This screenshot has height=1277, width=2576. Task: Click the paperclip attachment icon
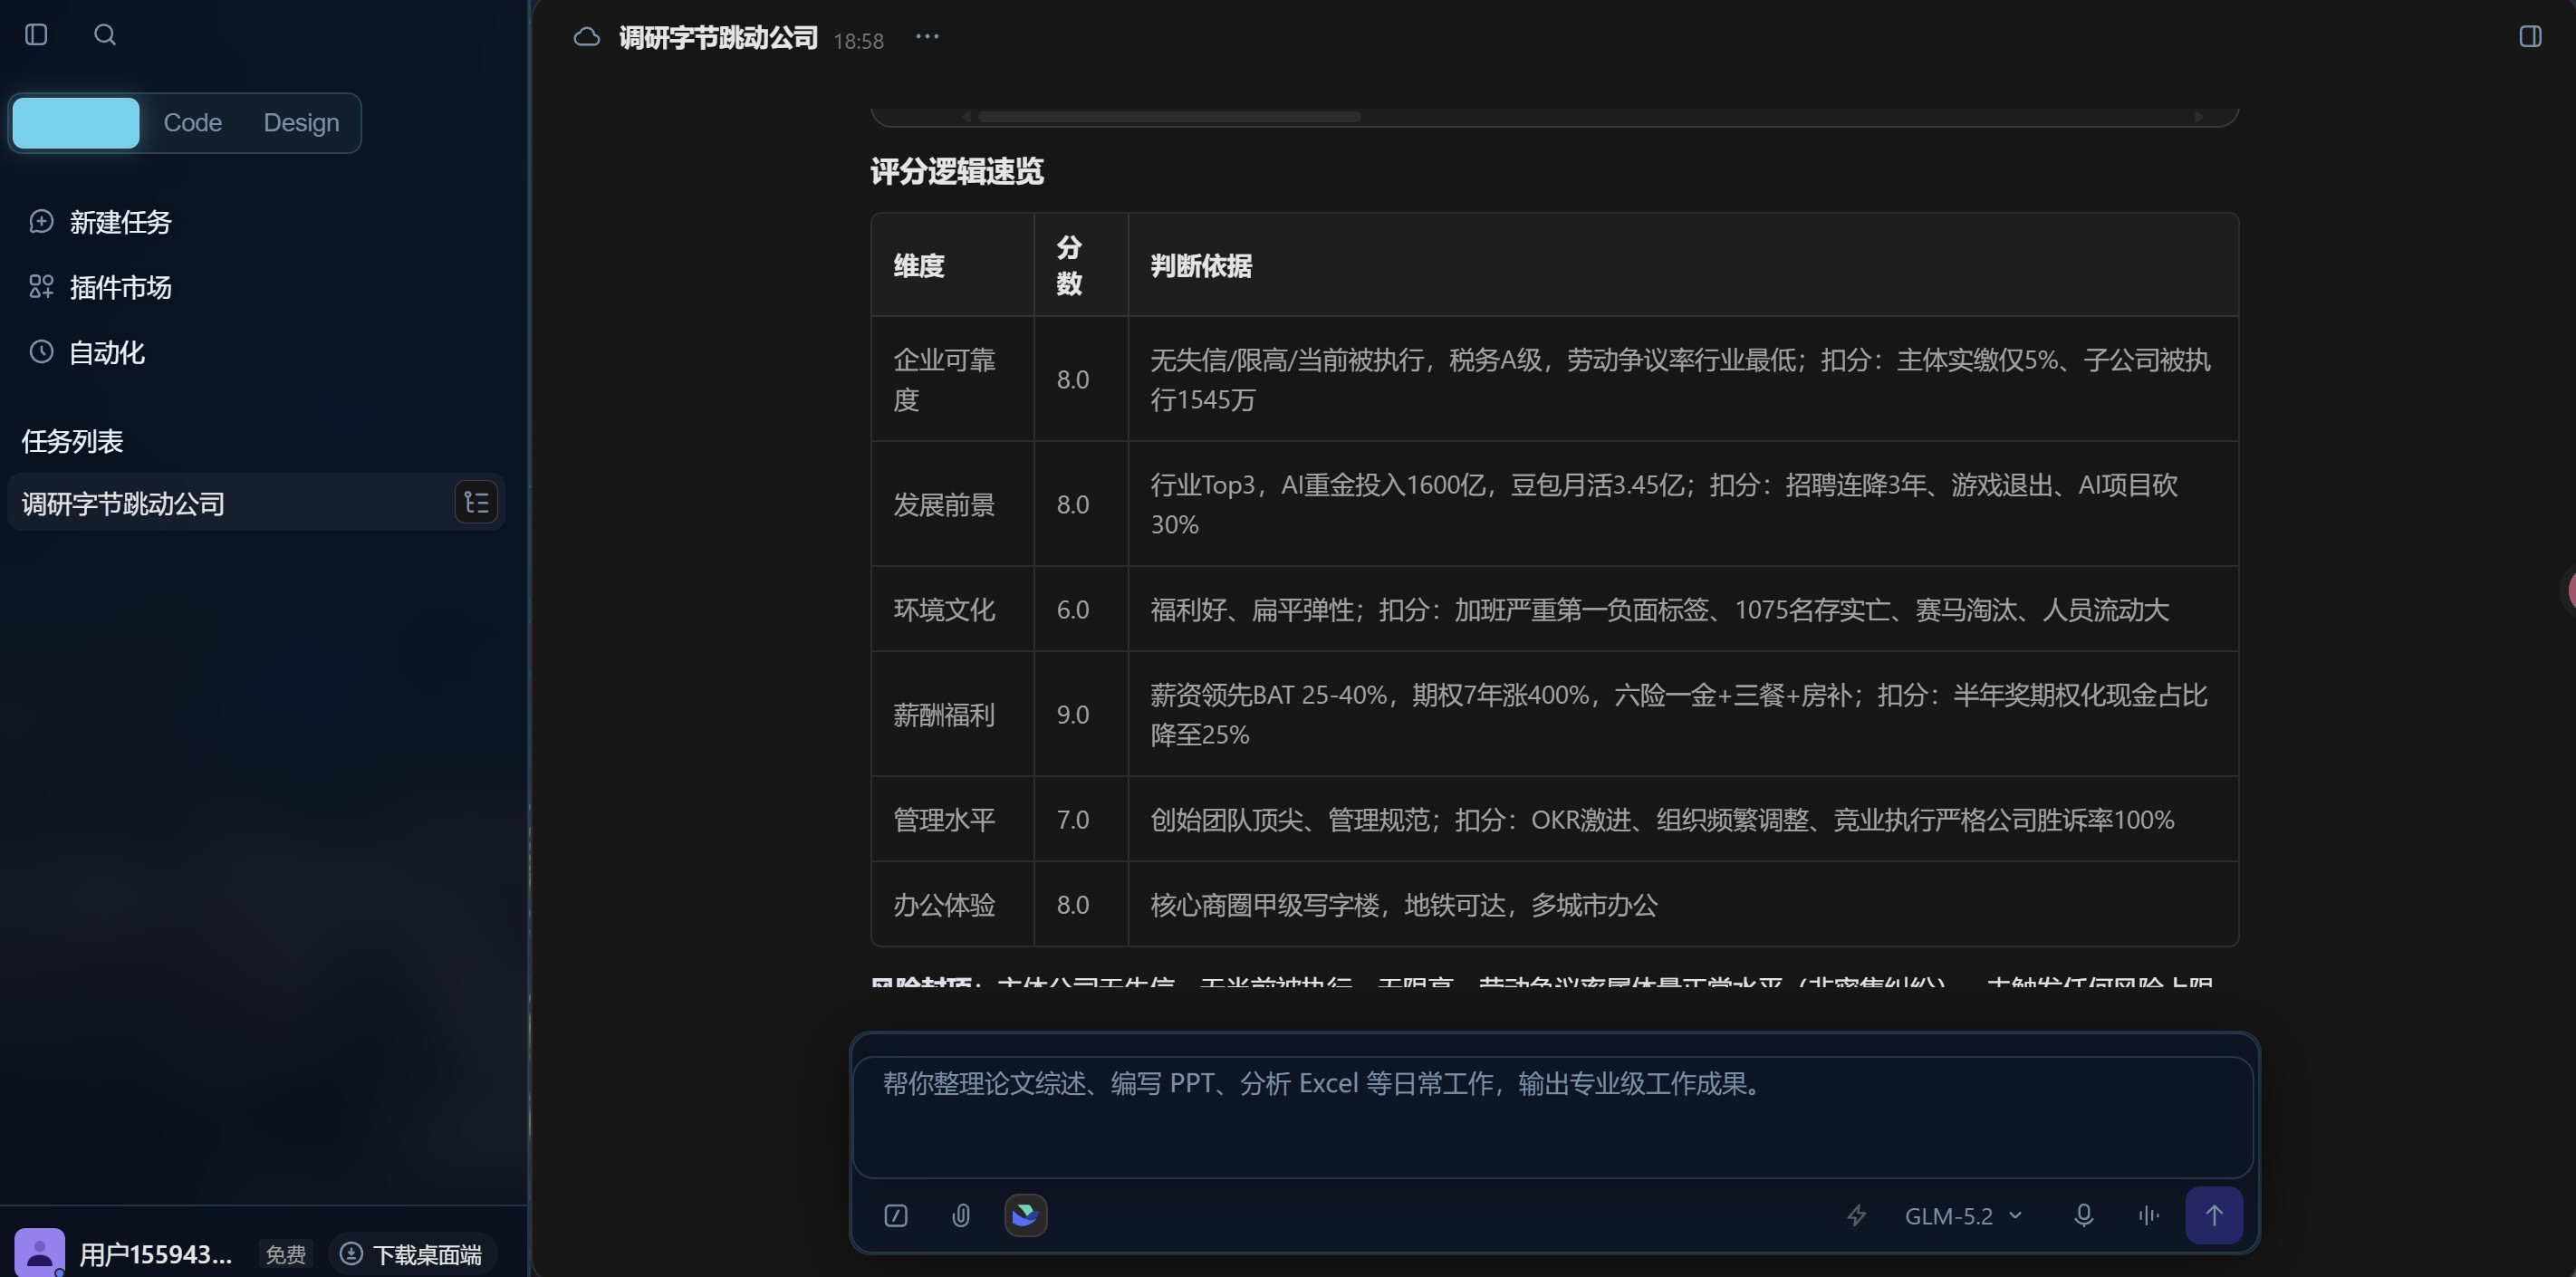pyautogui.click(x=961, y=1216)
